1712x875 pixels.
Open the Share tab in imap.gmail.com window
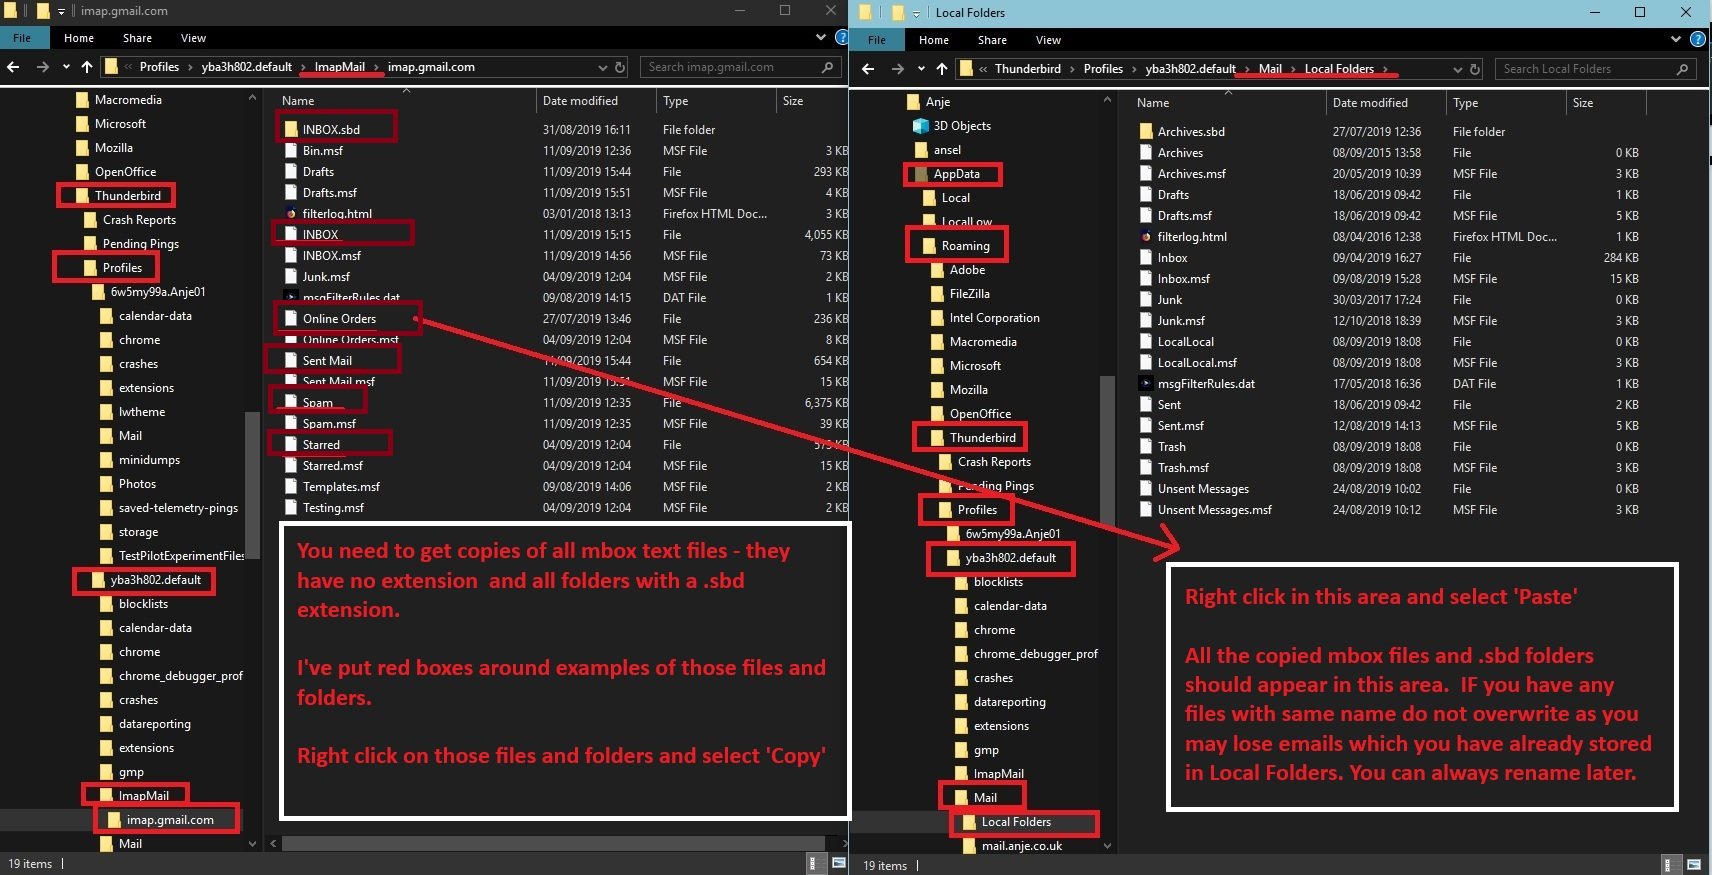pos(138,38)
